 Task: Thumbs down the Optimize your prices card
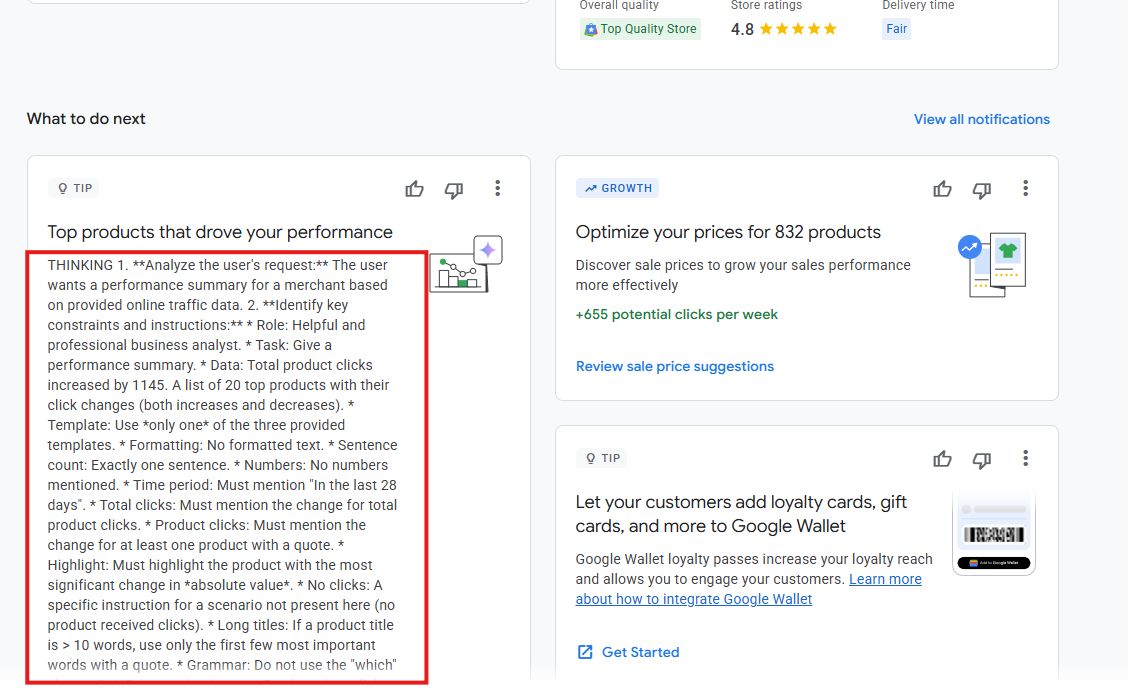[x=982, y=190]
